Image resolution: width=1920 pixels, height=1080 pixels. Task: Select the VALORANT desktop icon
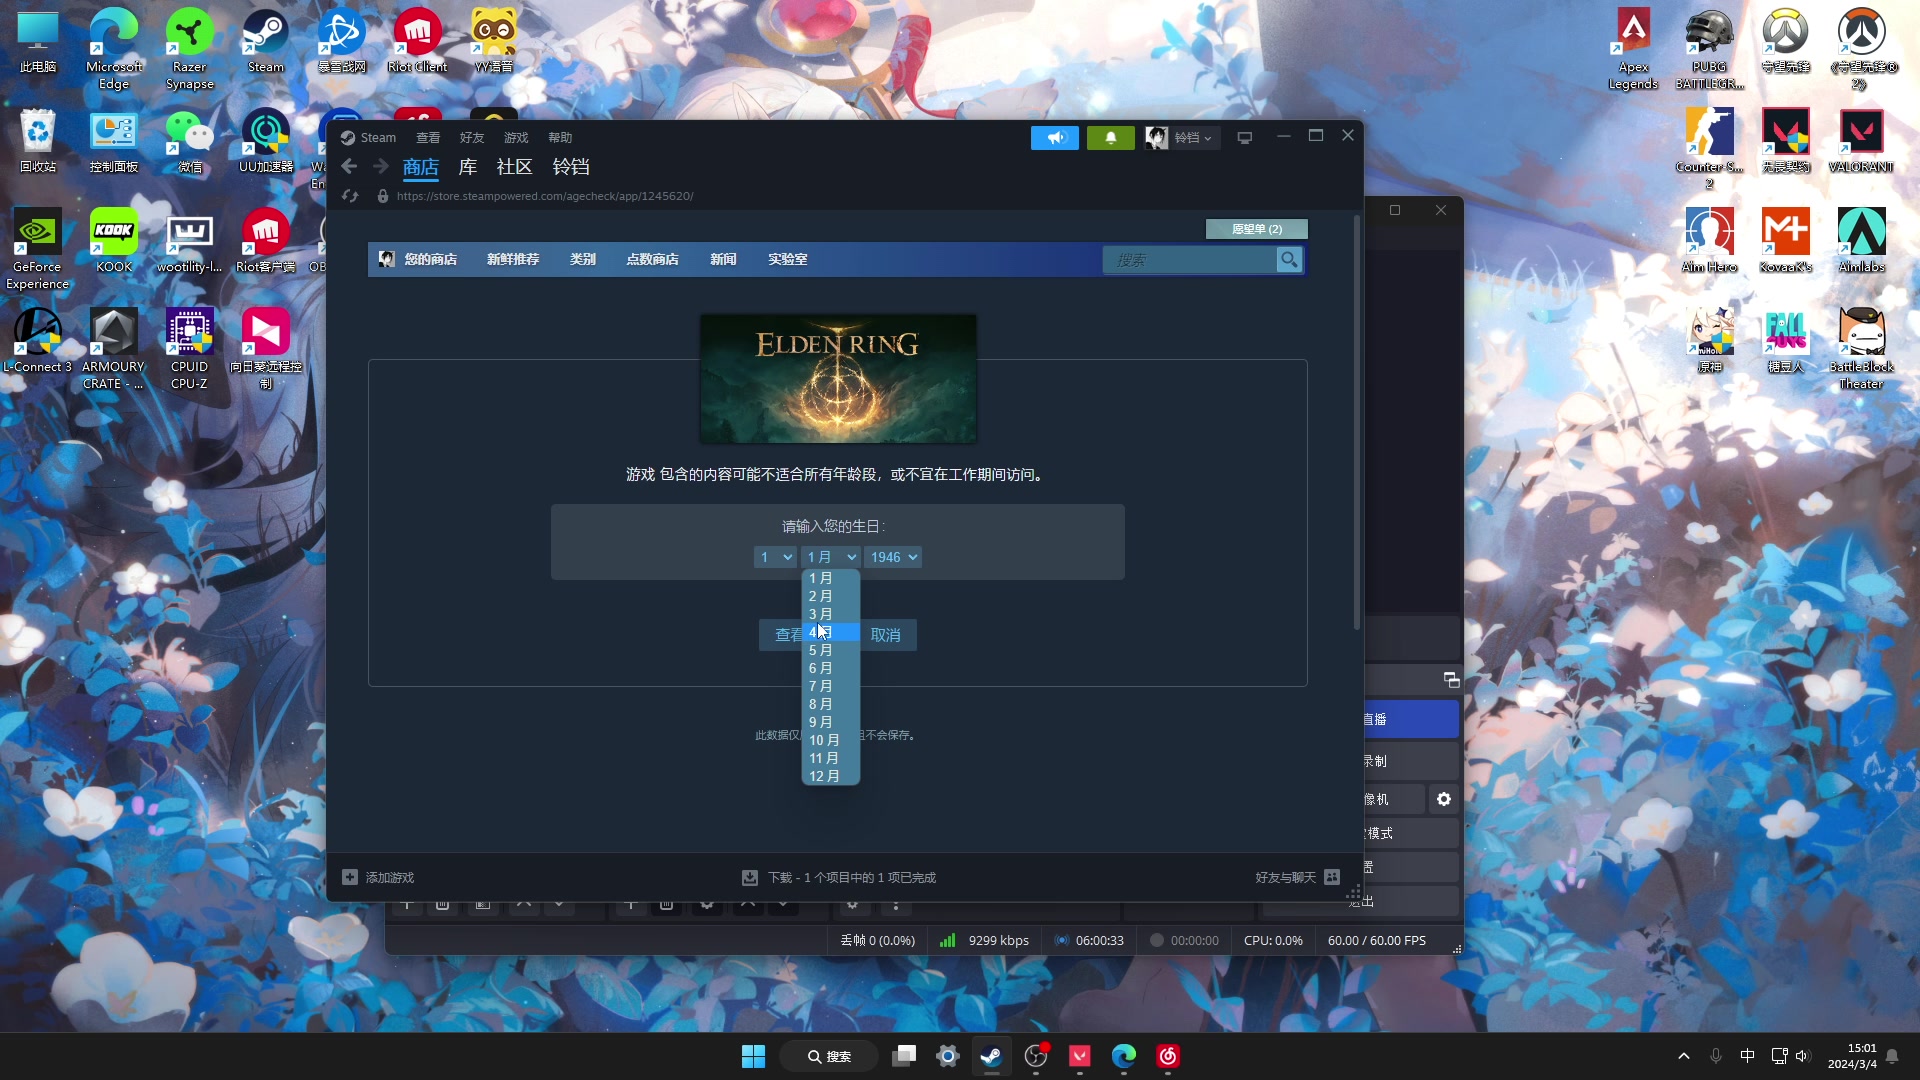coord(1861,141)
